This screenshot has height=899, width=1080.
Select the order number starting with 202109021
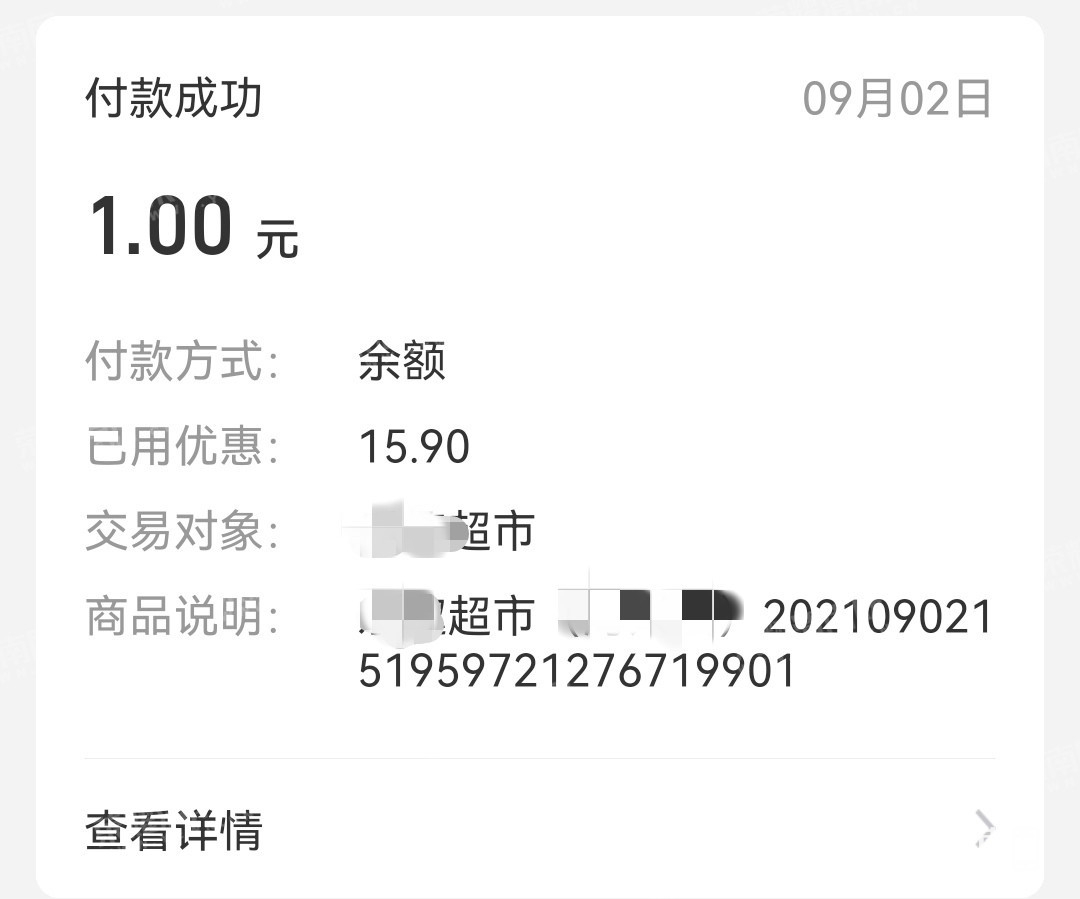click(x=877, y=618)
